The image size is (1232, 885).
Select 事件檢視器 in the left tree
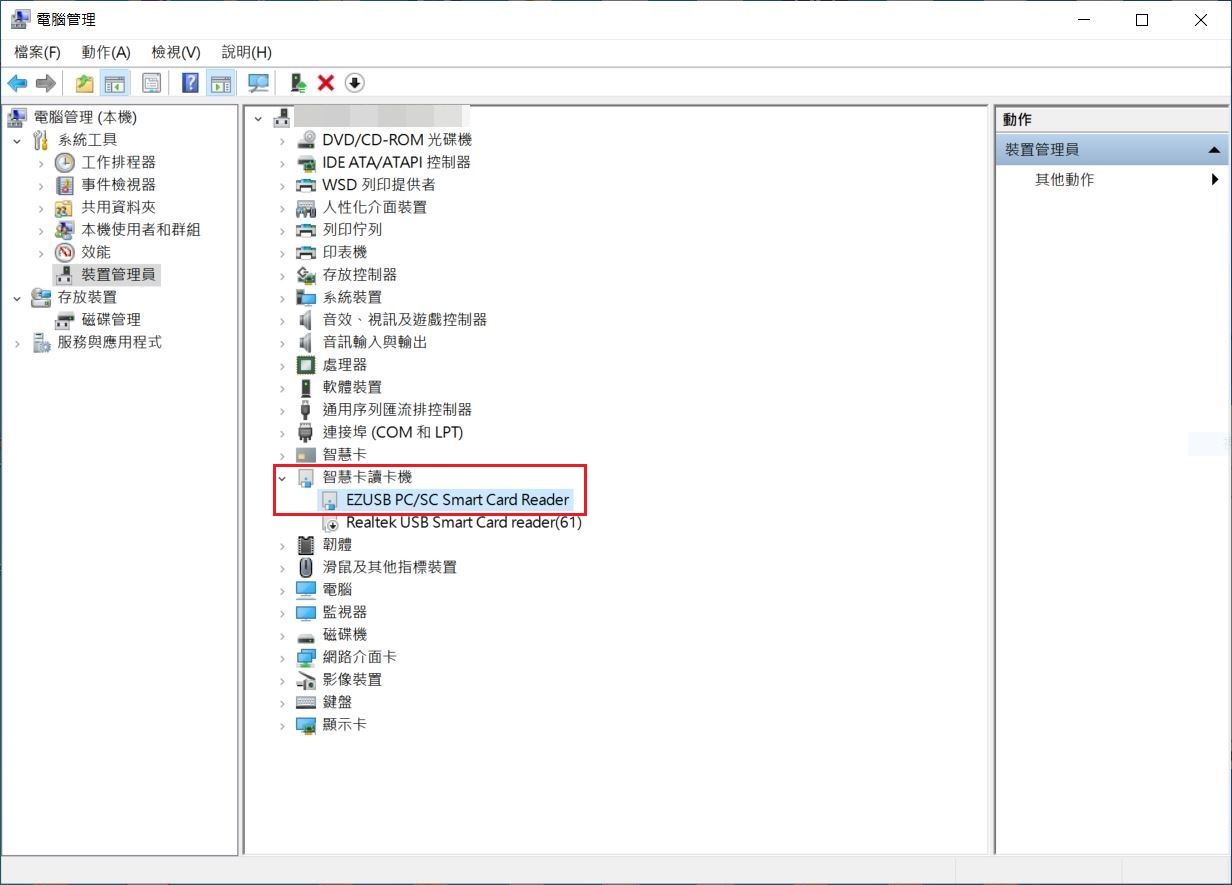coord(118,184)
